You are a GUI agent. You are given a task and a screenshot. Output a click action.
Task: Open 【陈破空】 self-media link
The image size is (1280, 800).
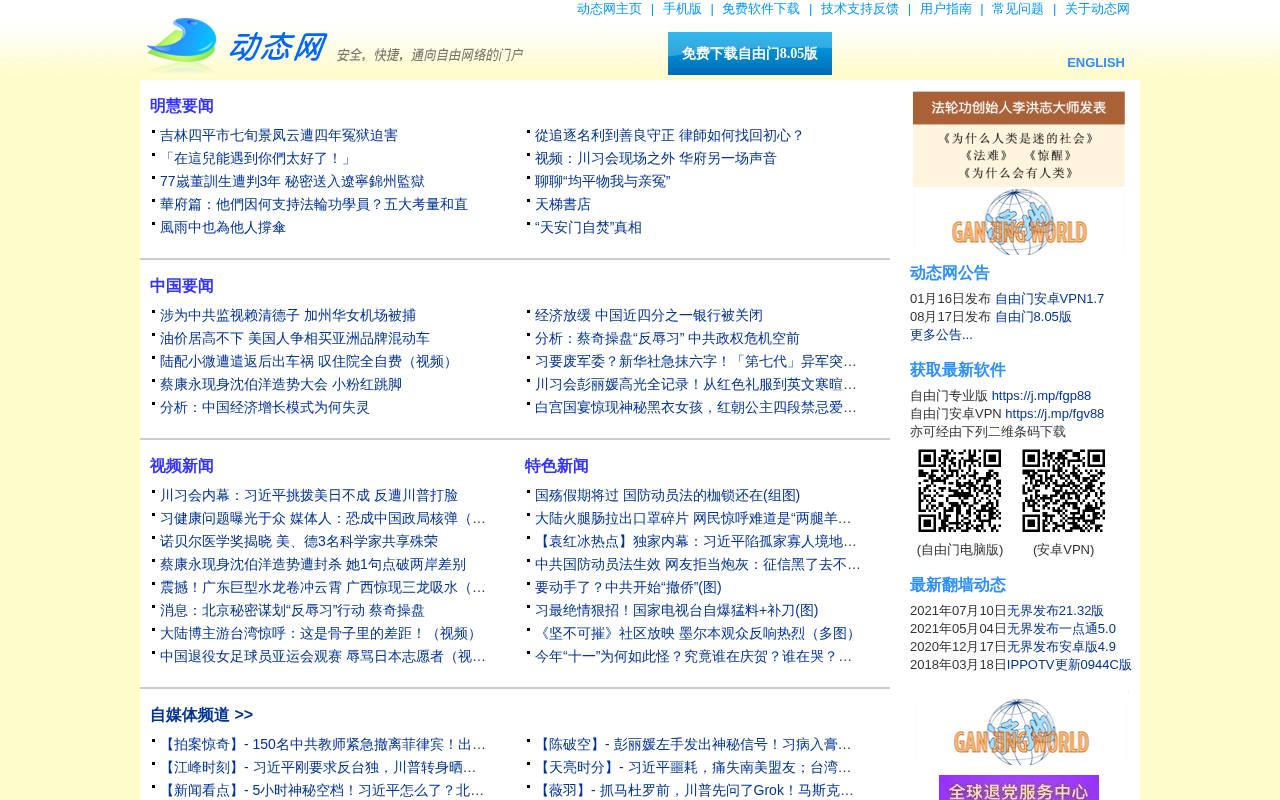[693, 744]
